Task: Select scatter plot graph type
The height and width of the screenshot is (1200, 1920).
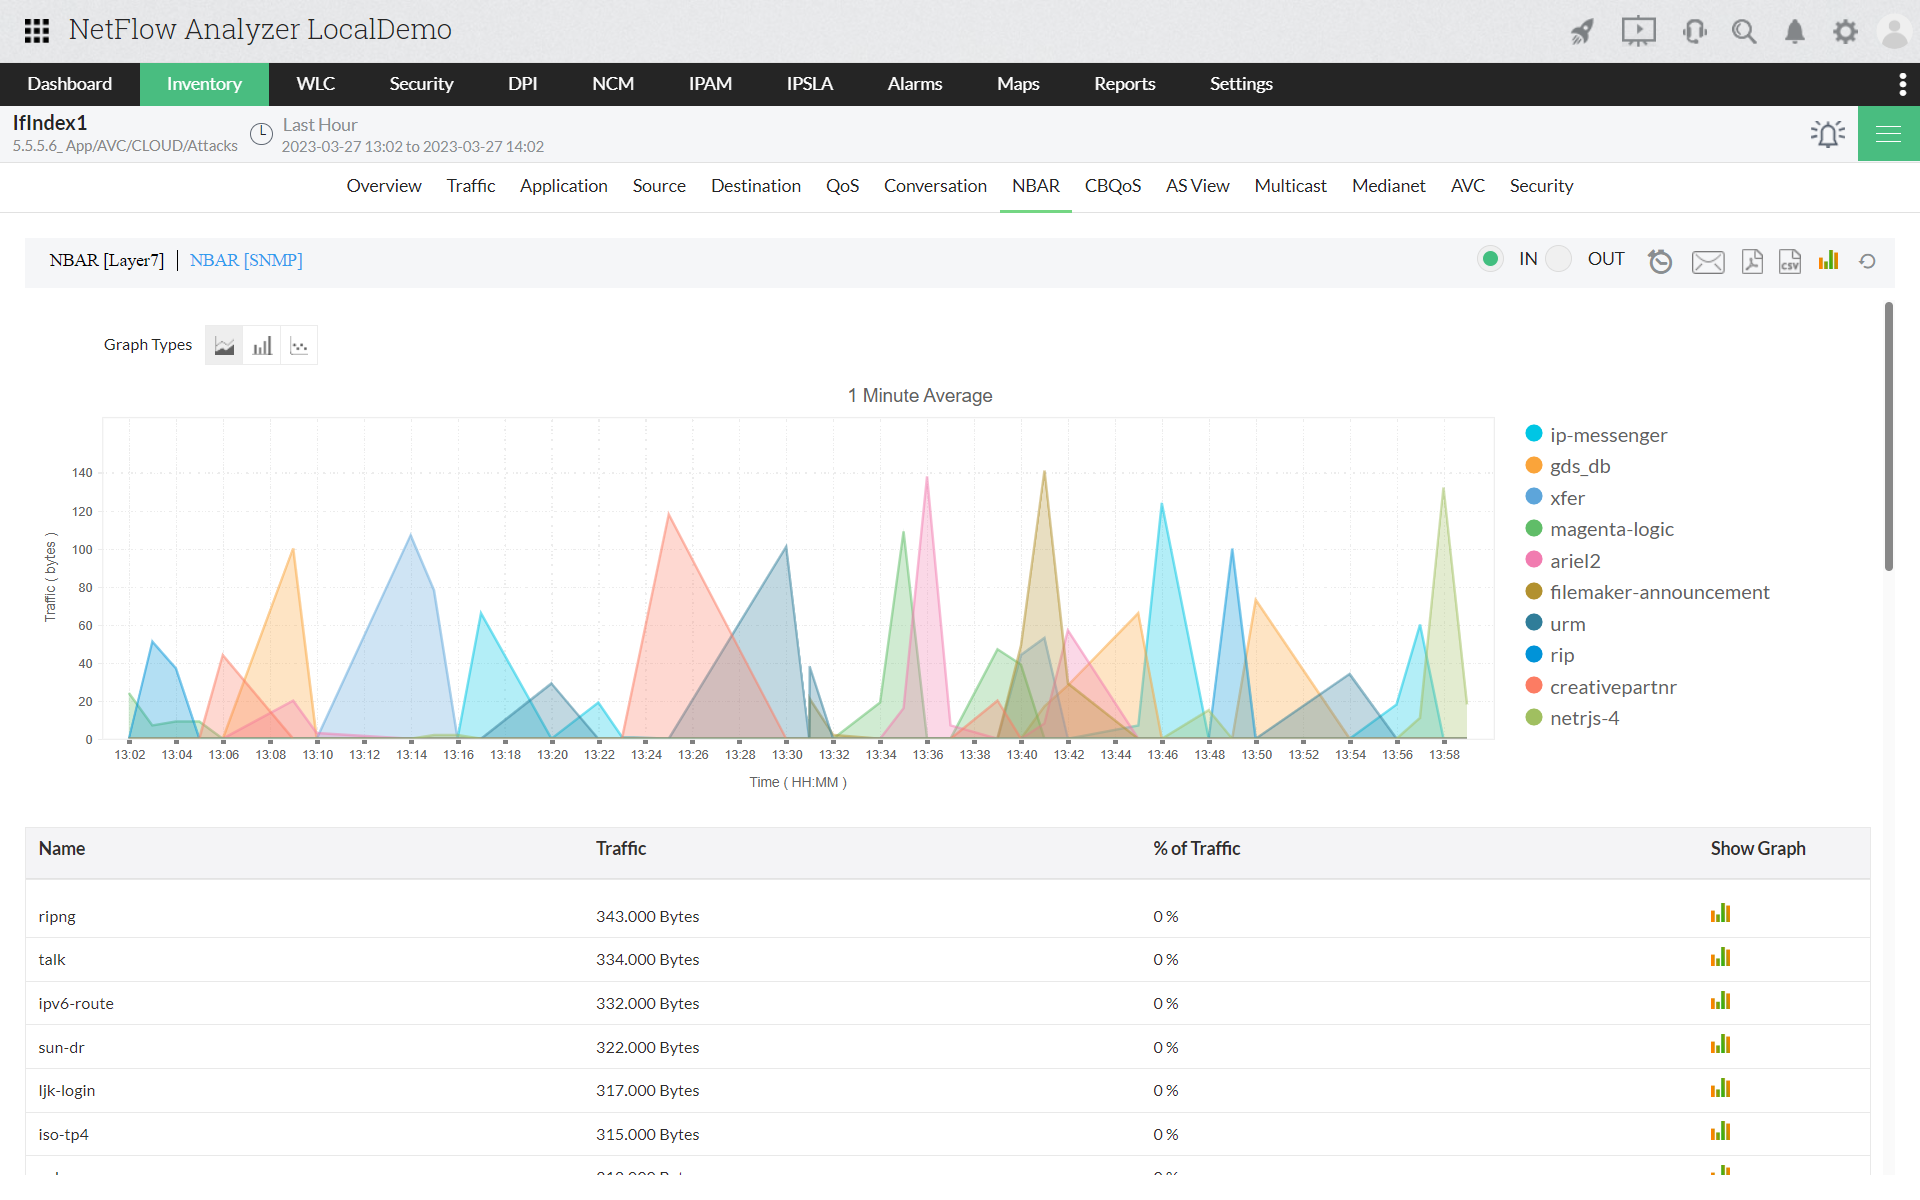Action: click(299, 346)
